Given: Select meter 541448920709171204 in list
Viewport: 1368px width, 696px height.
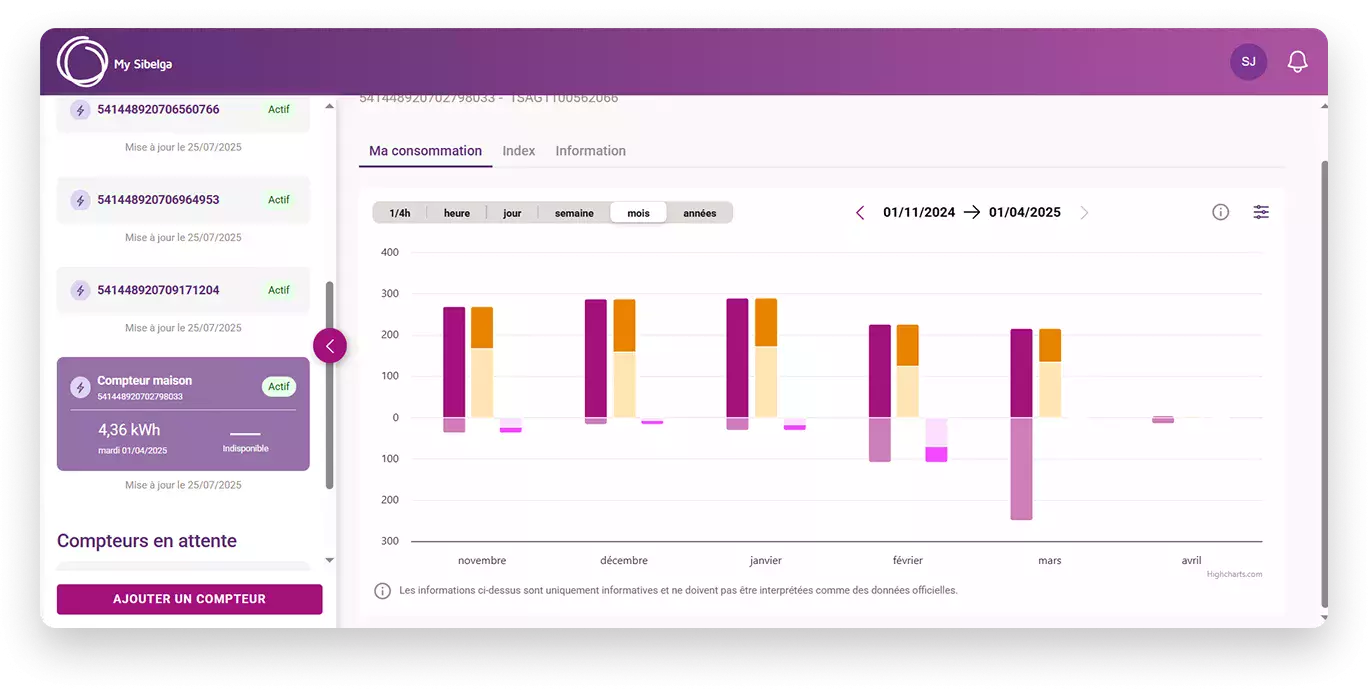Looking at the screenshot, I should [x=158, y=290].
